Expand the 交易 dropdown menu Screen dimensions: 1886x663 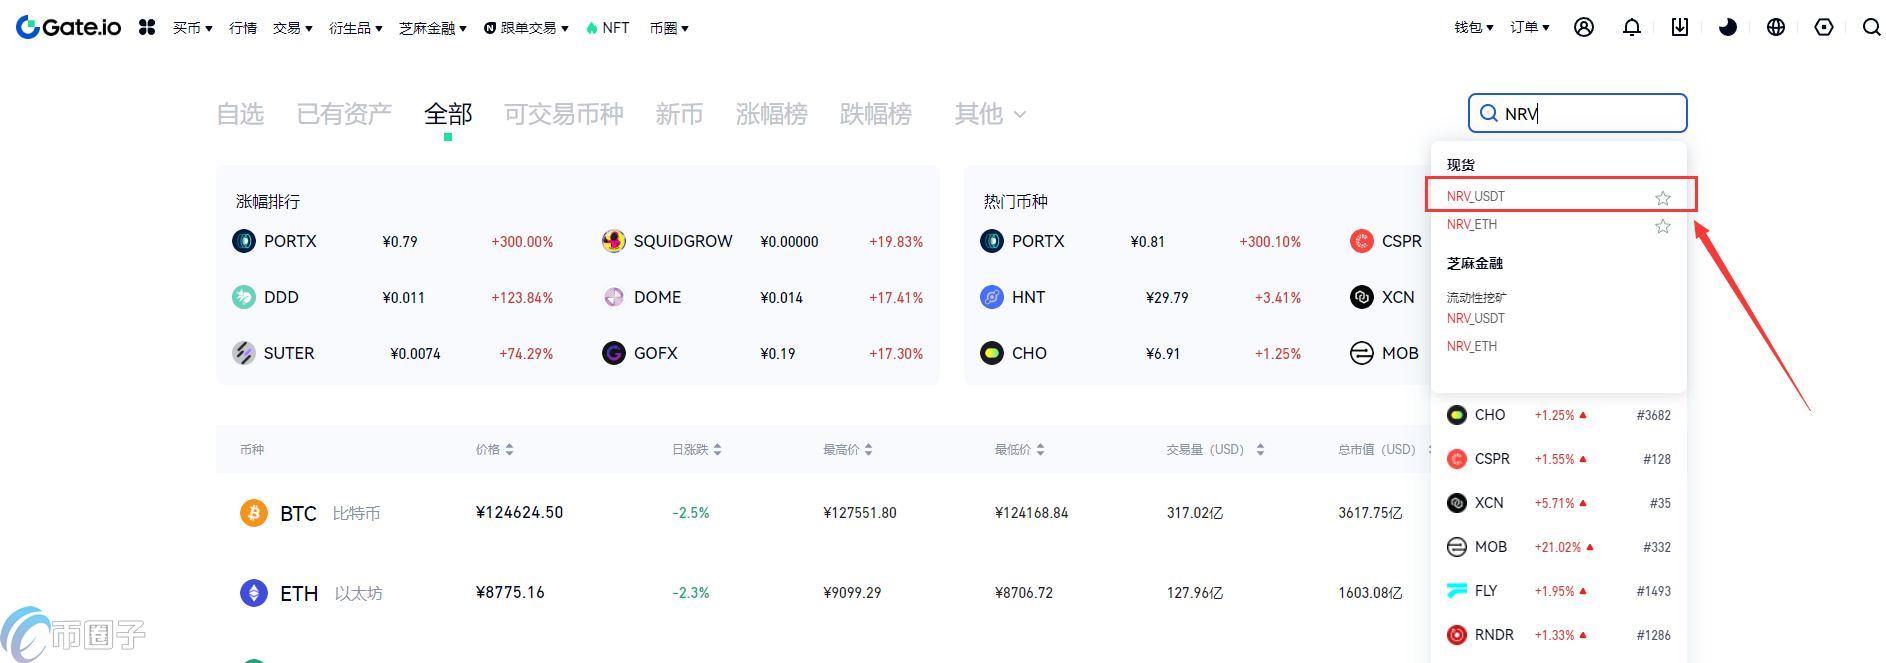point(292,28)
